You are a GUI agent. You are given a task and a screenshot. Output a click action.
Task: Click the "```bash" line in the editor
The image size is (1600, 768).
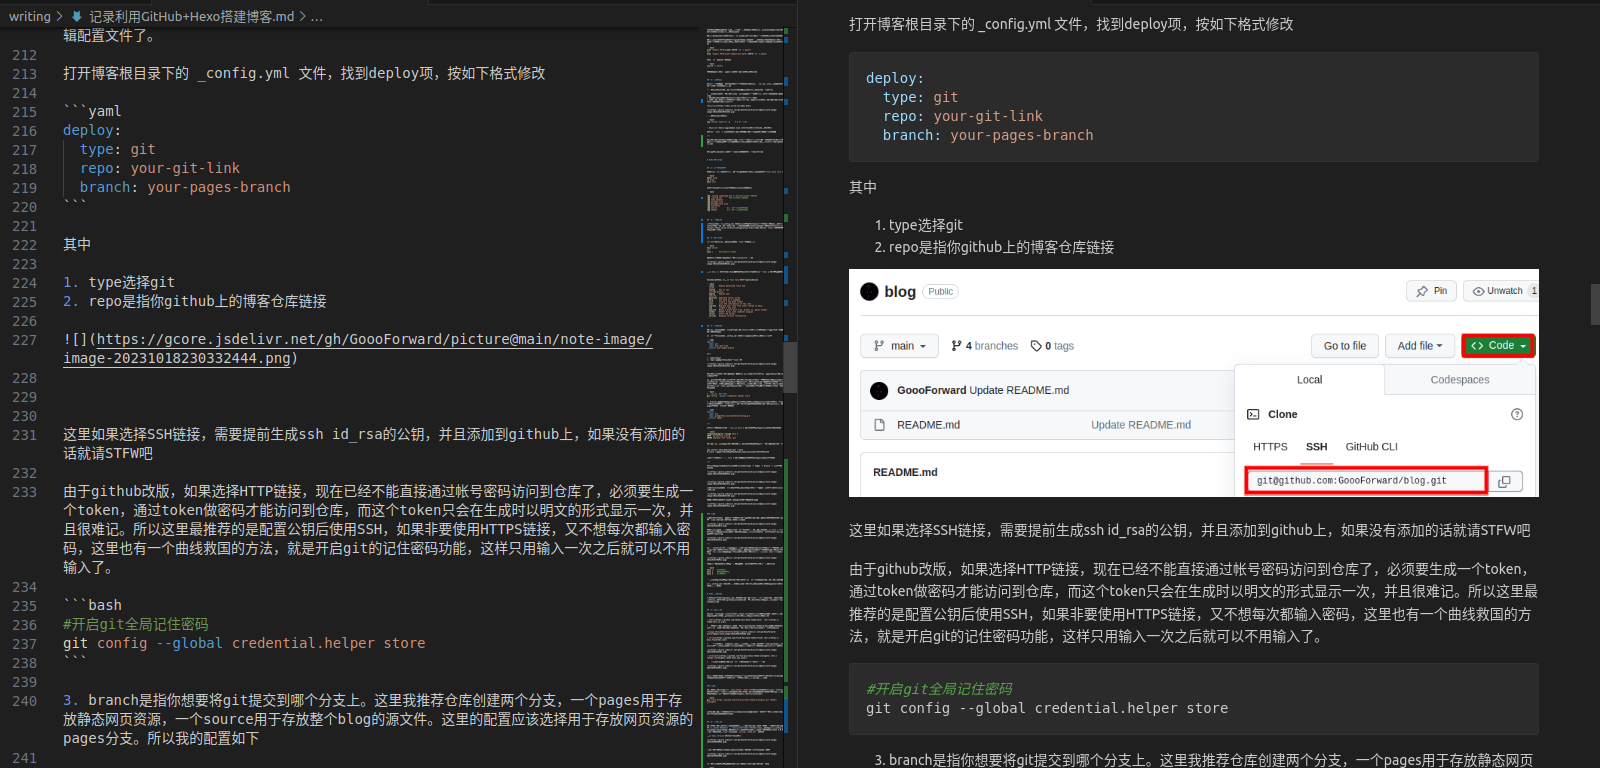click(92, 605)
